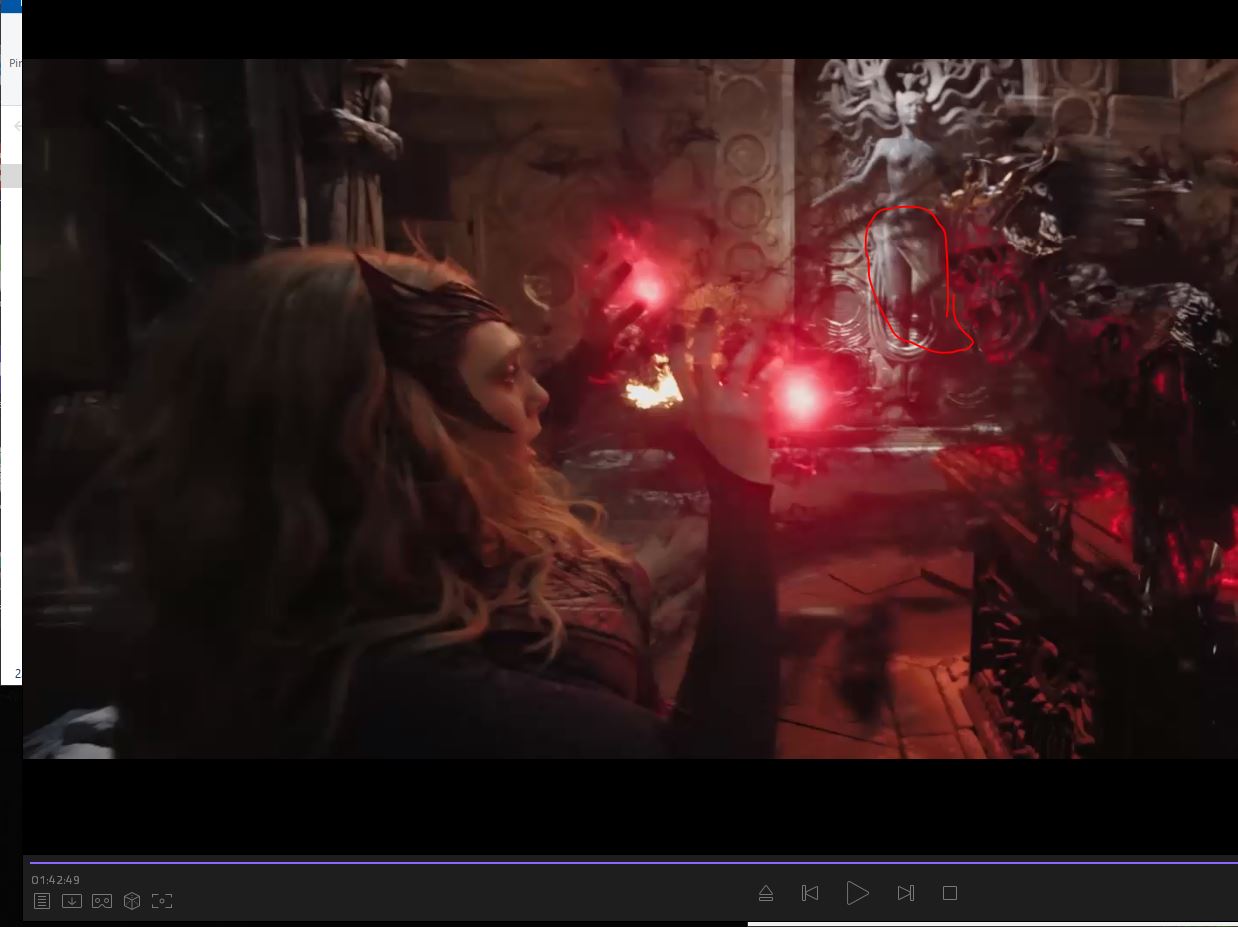Click the white window strip below the player
Screen dimensions: 1238x927
coord(990,923)
